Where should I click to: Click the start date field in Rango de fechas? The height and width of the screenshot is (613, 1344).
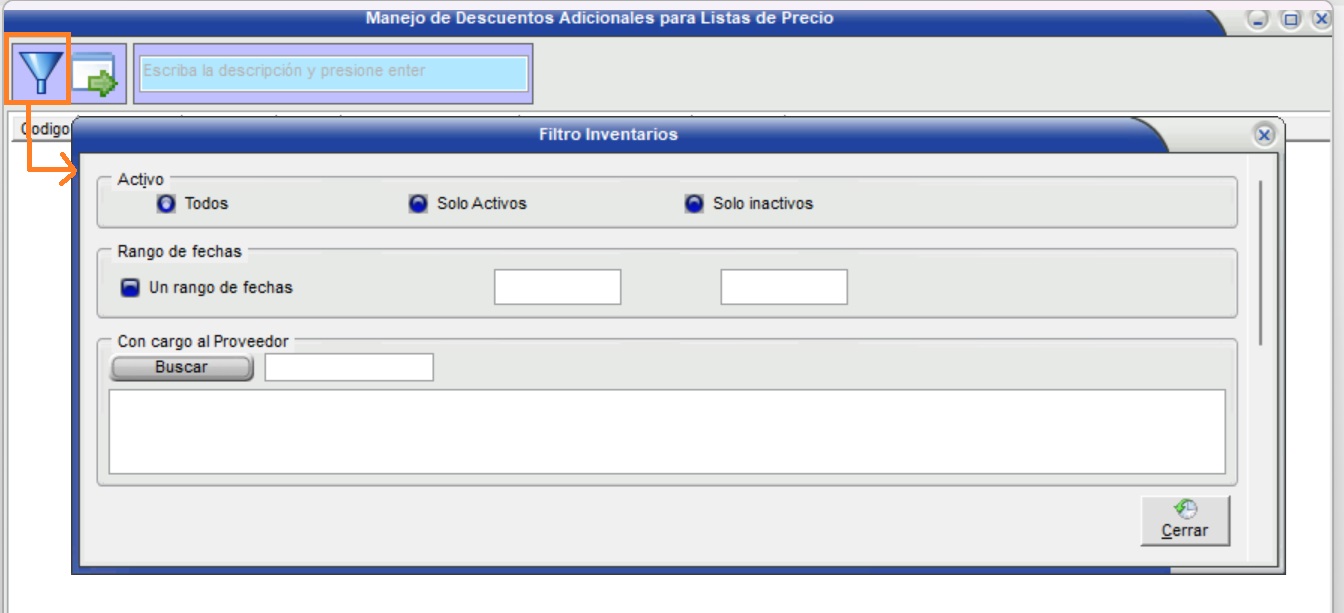pos(557,287)
